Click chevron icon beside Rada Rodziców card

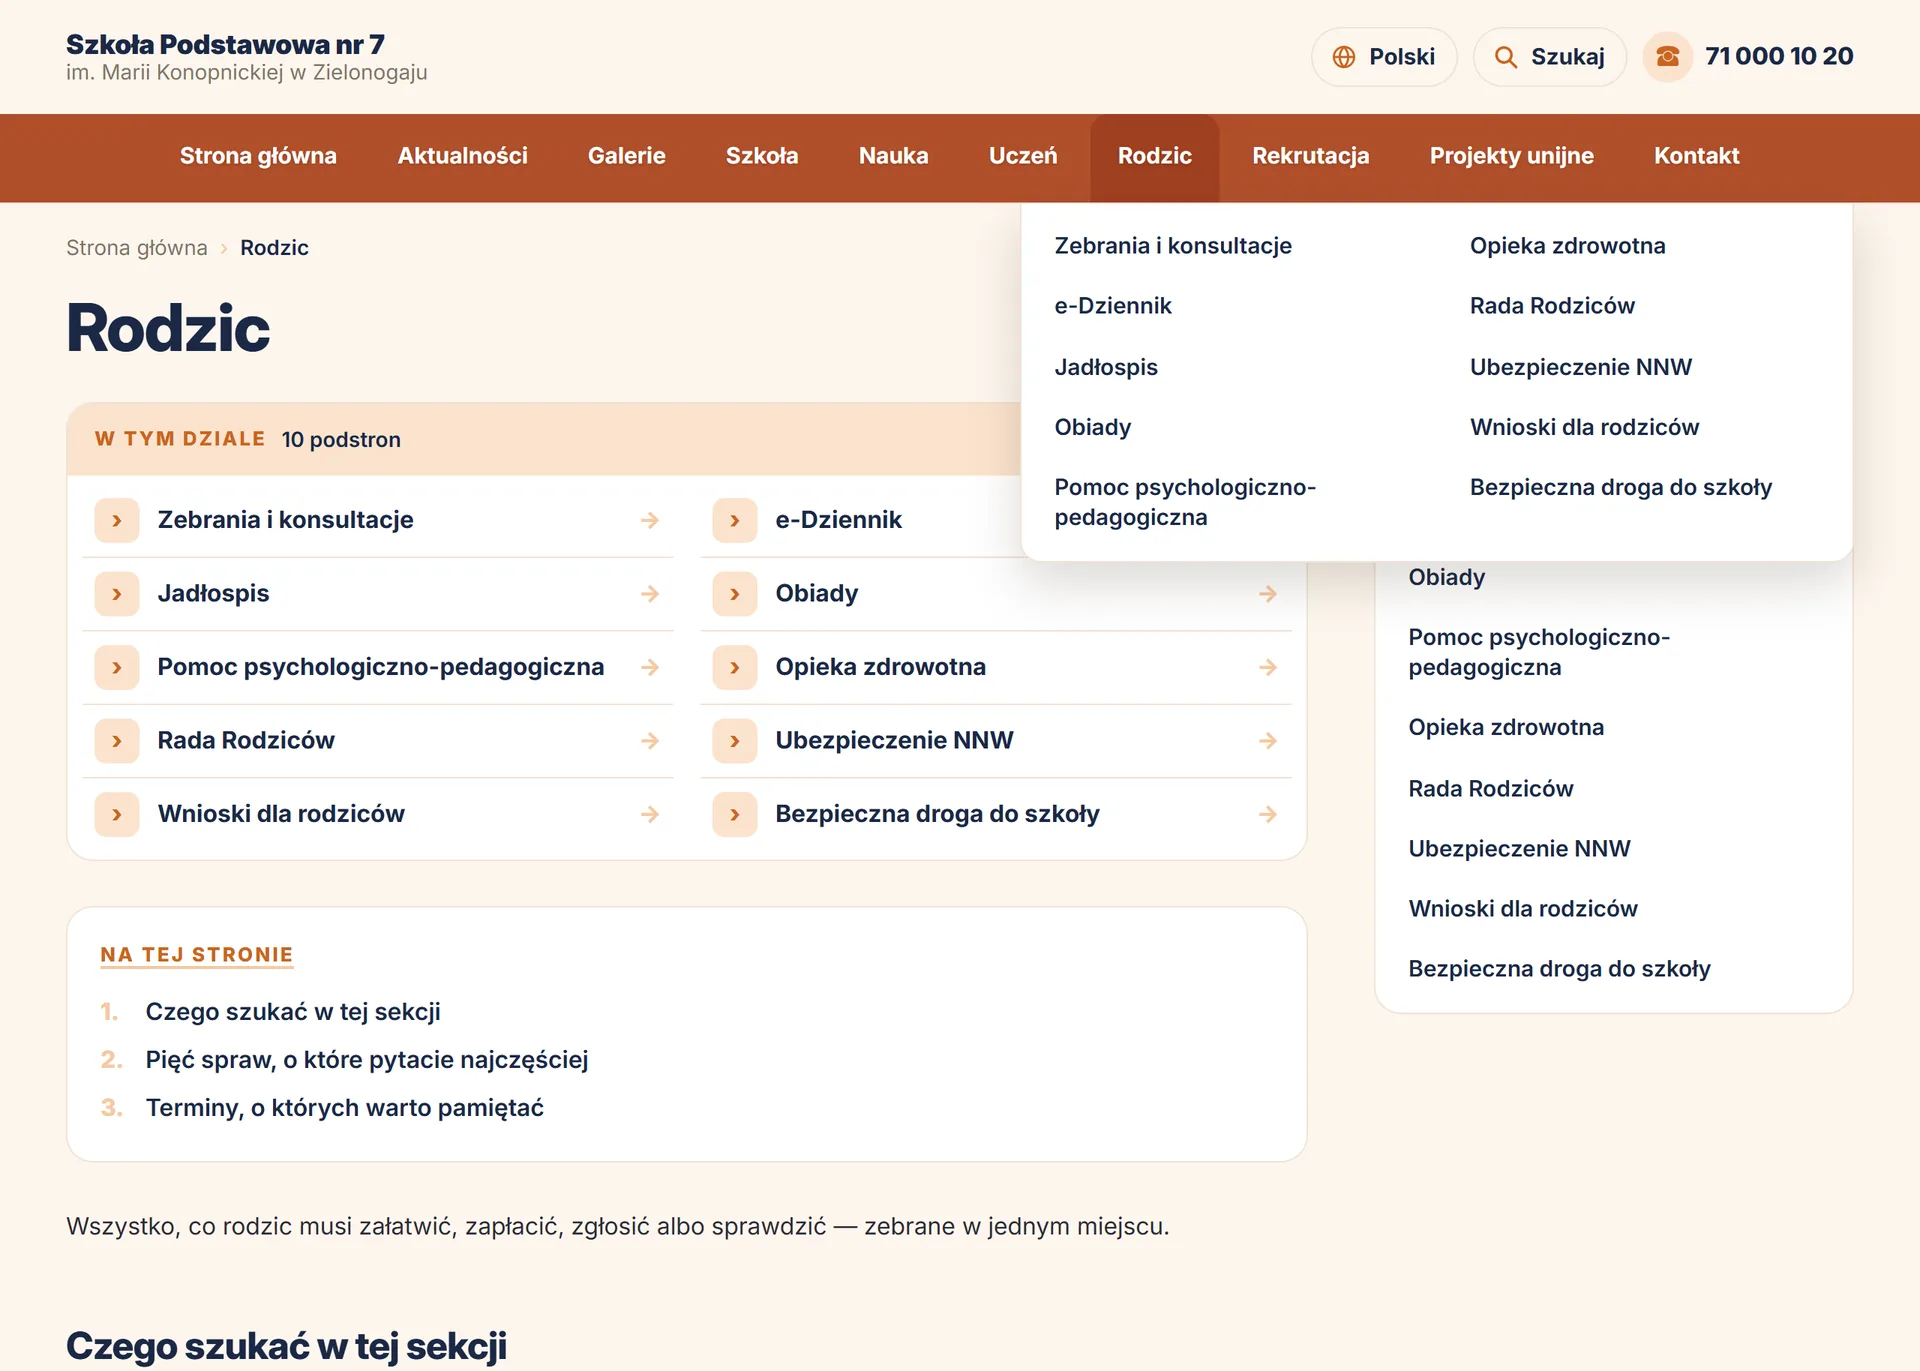[x=117, y=741]
